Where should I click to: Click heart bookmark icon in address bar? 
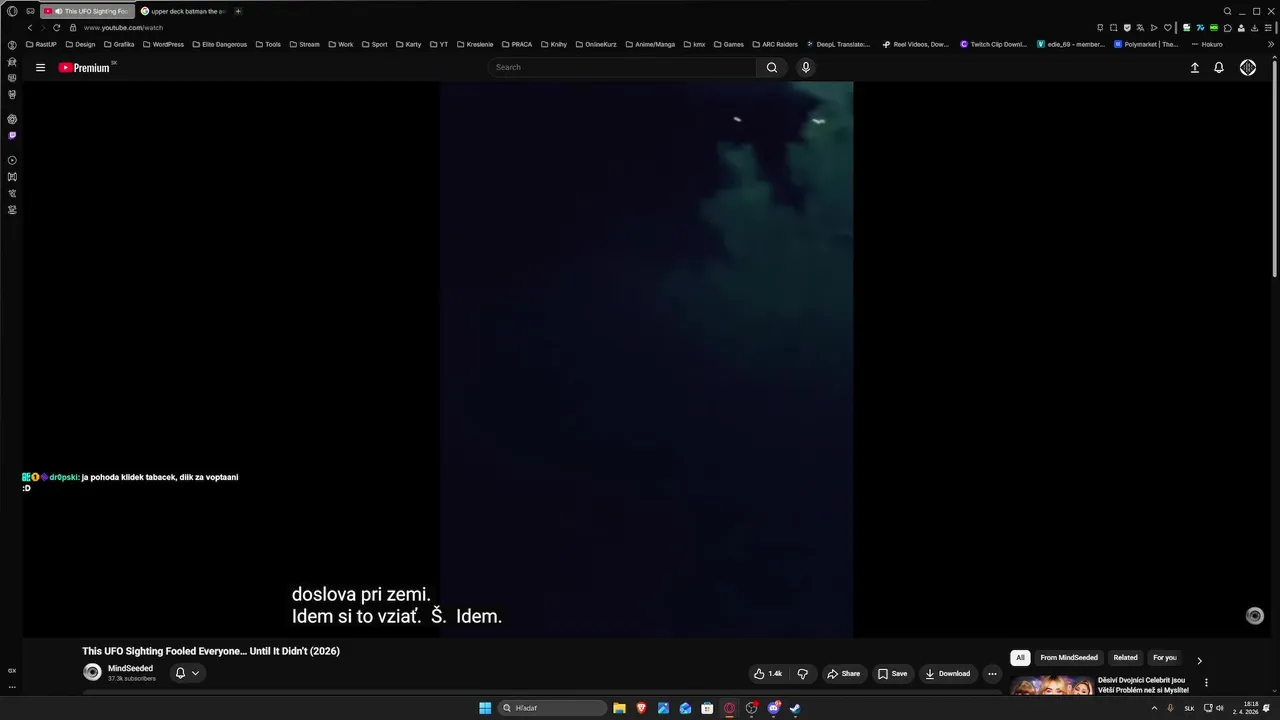[1167, 27]
